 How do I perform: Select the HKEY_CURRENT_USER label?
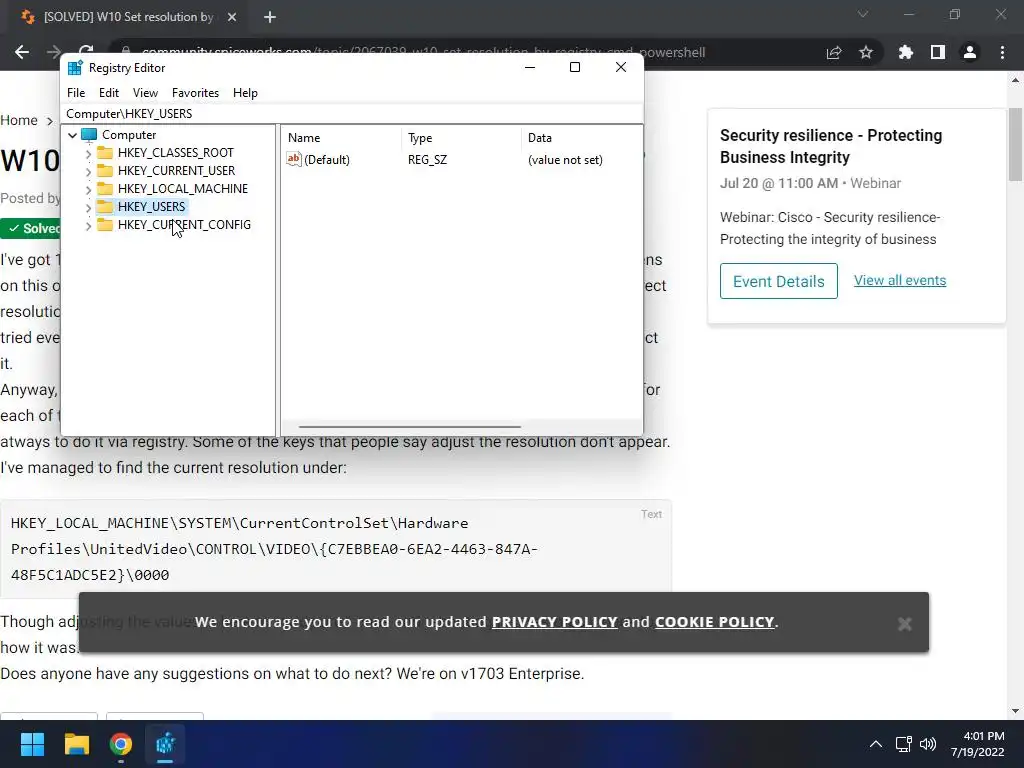point(176,170)
